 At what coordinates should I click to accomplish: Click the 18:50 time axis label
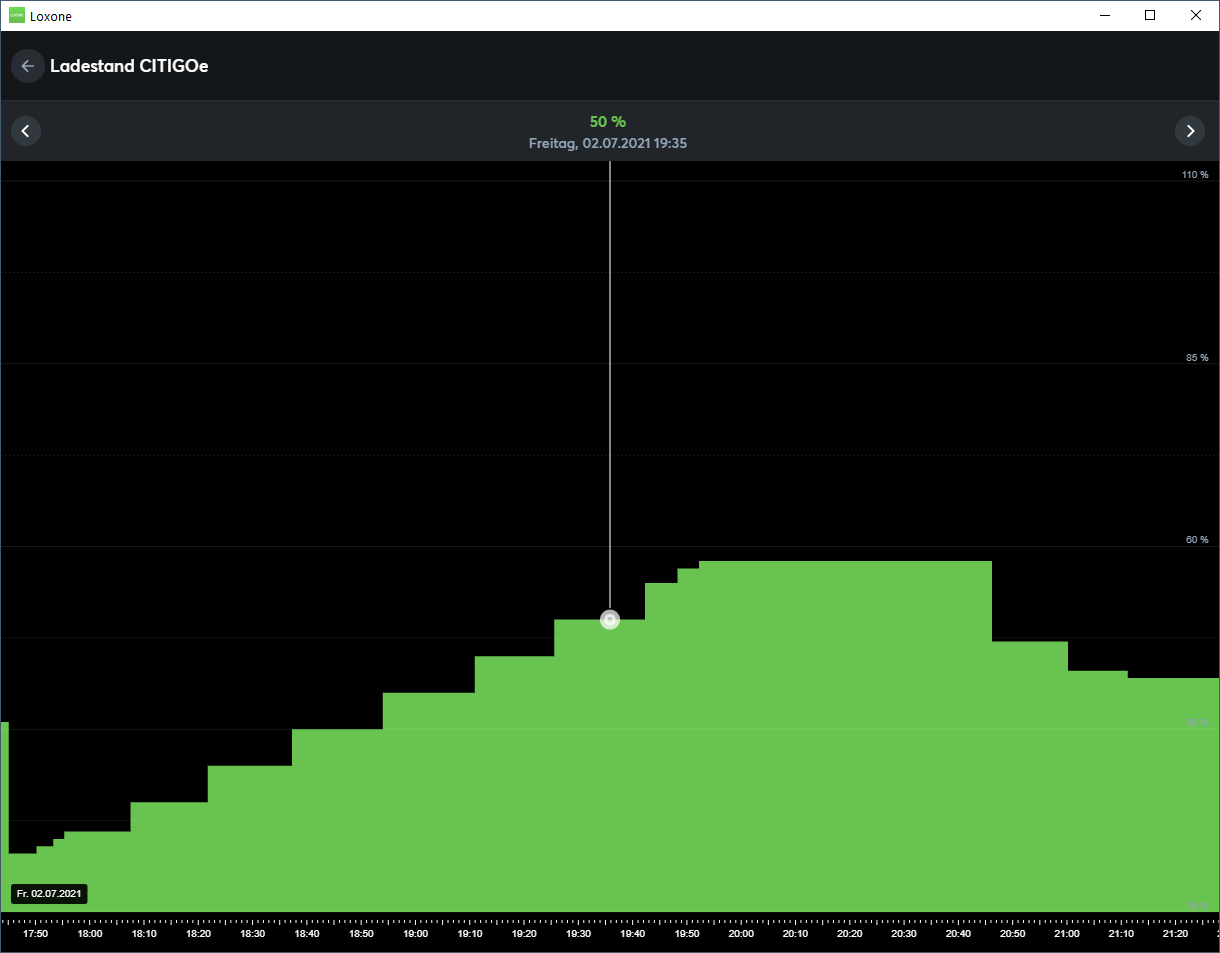tap(361, 934)
